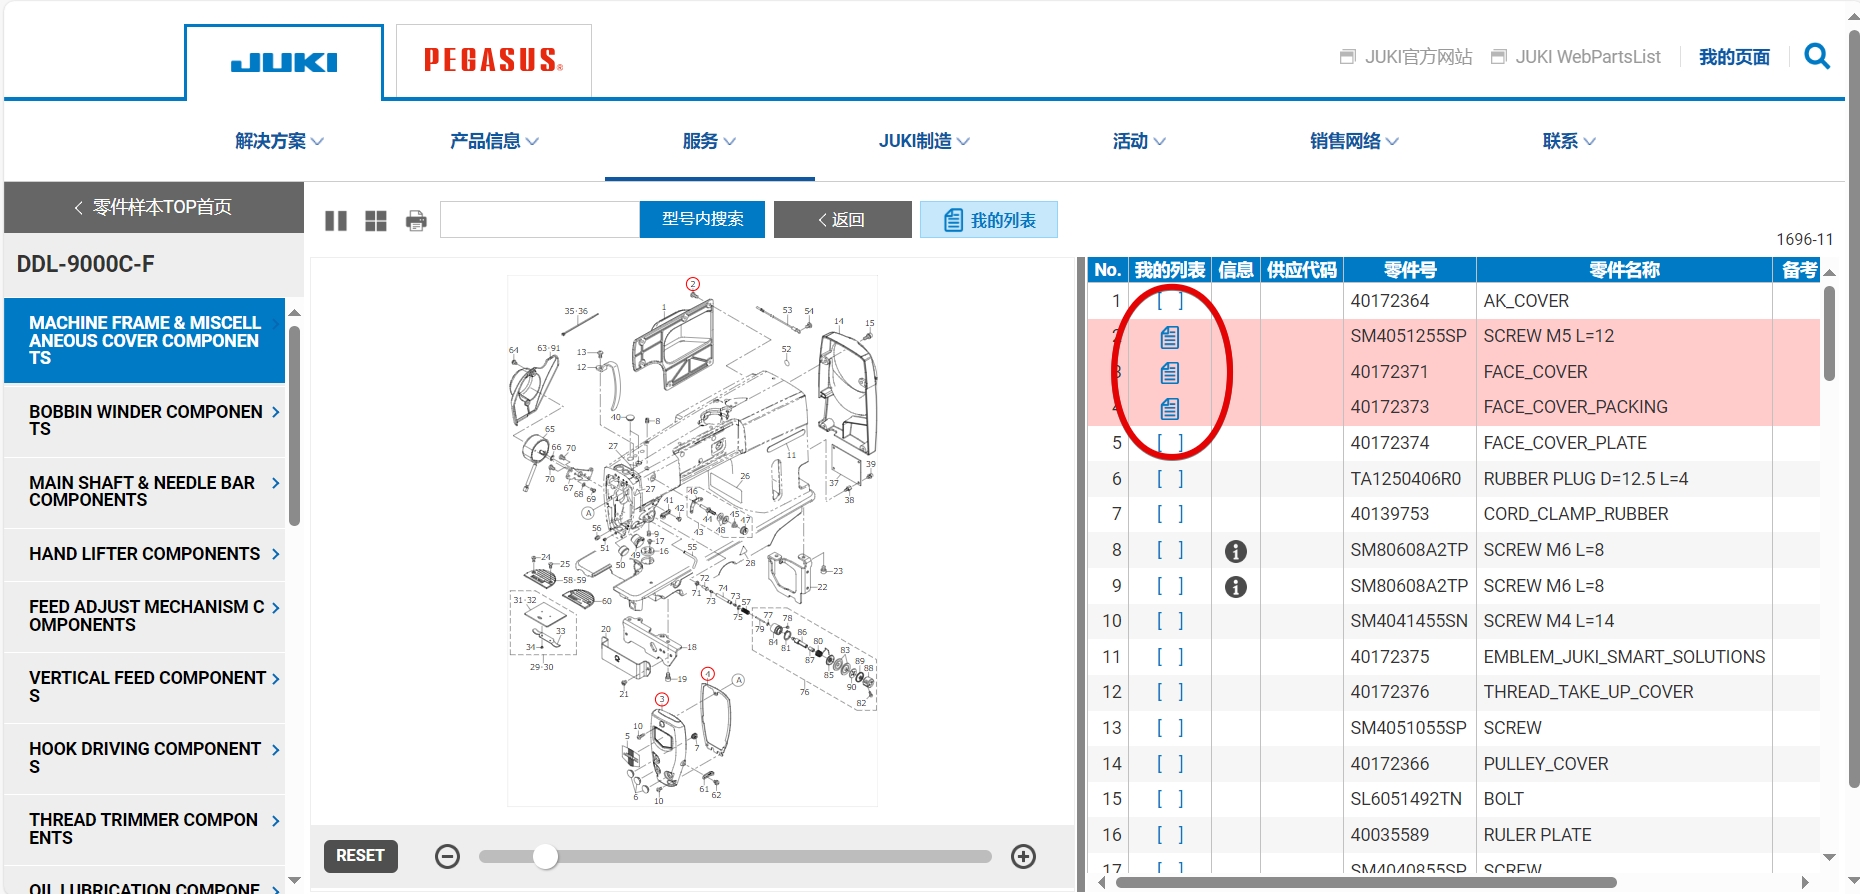
Task: Click the printer icon
Action: coord(416,221)
